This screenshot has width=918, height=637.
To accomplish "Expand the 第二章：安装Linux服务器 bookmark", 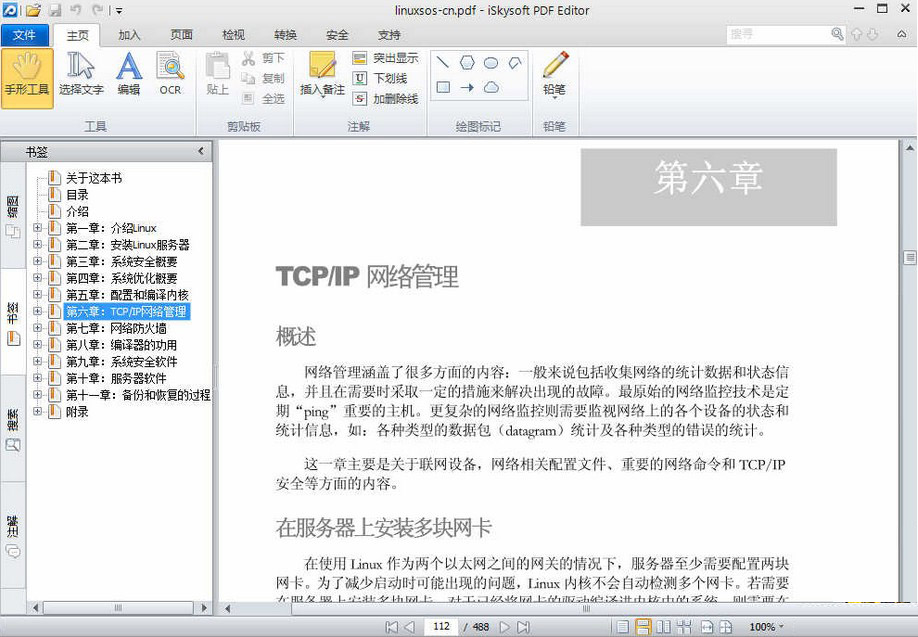I will 37,244.
